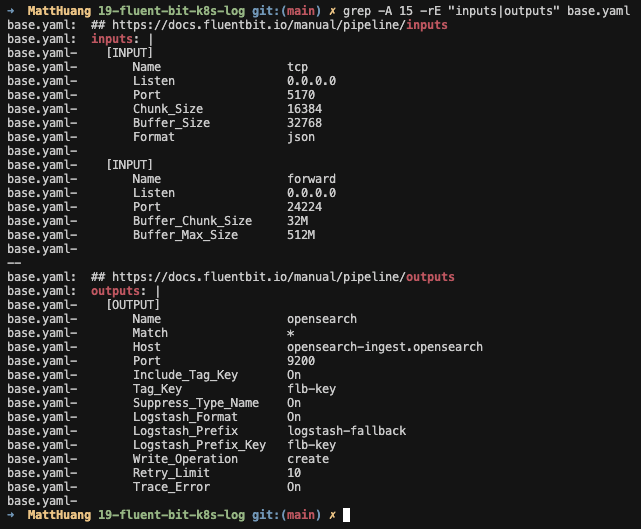Click the green prompt arrow on the top line

coord(10,10)
